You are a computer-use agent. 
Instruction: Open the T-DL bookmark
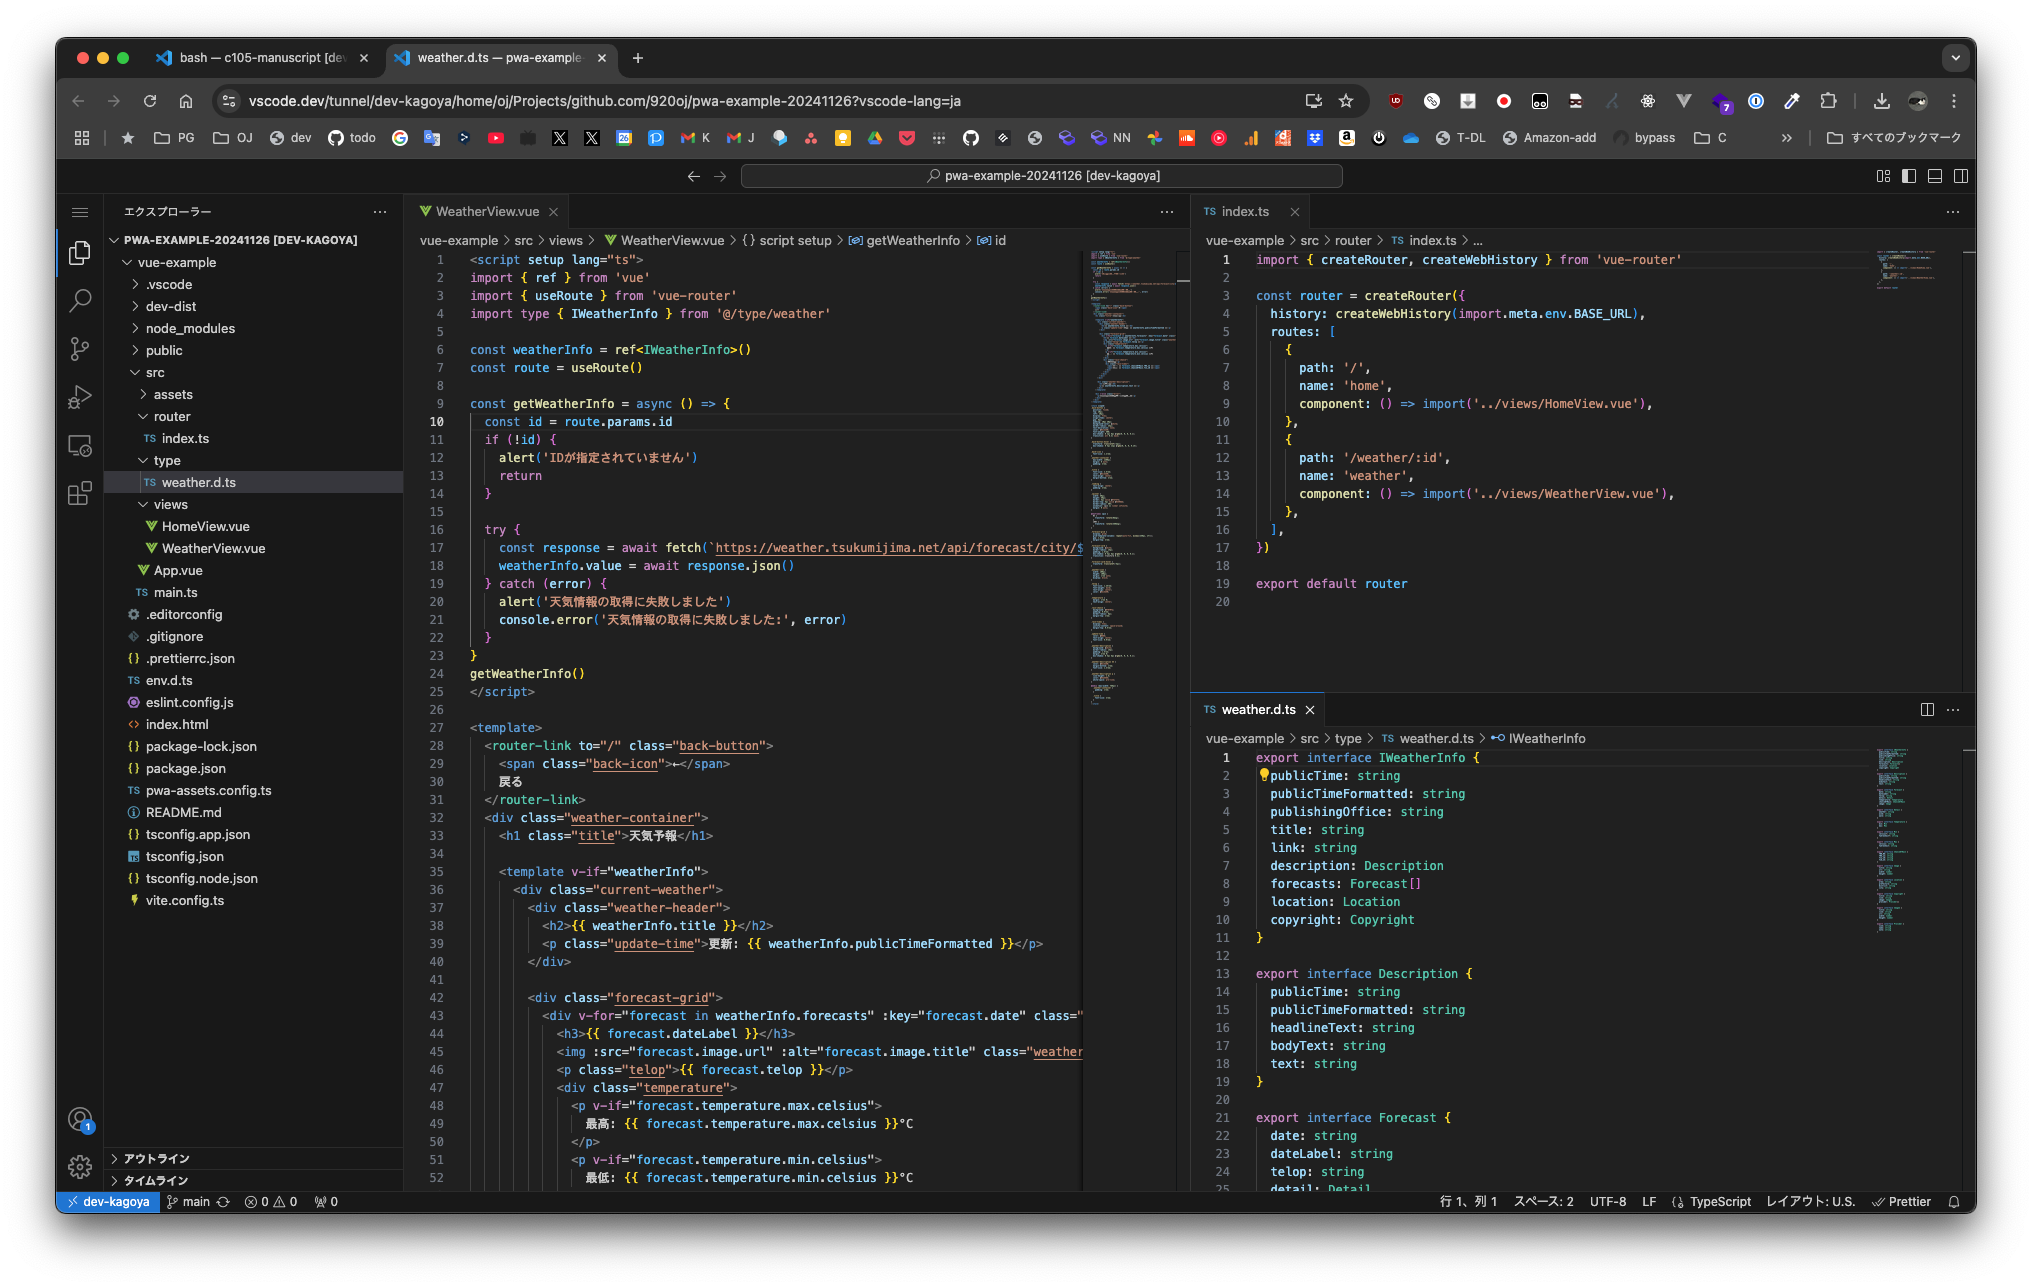pos(1460,138)
